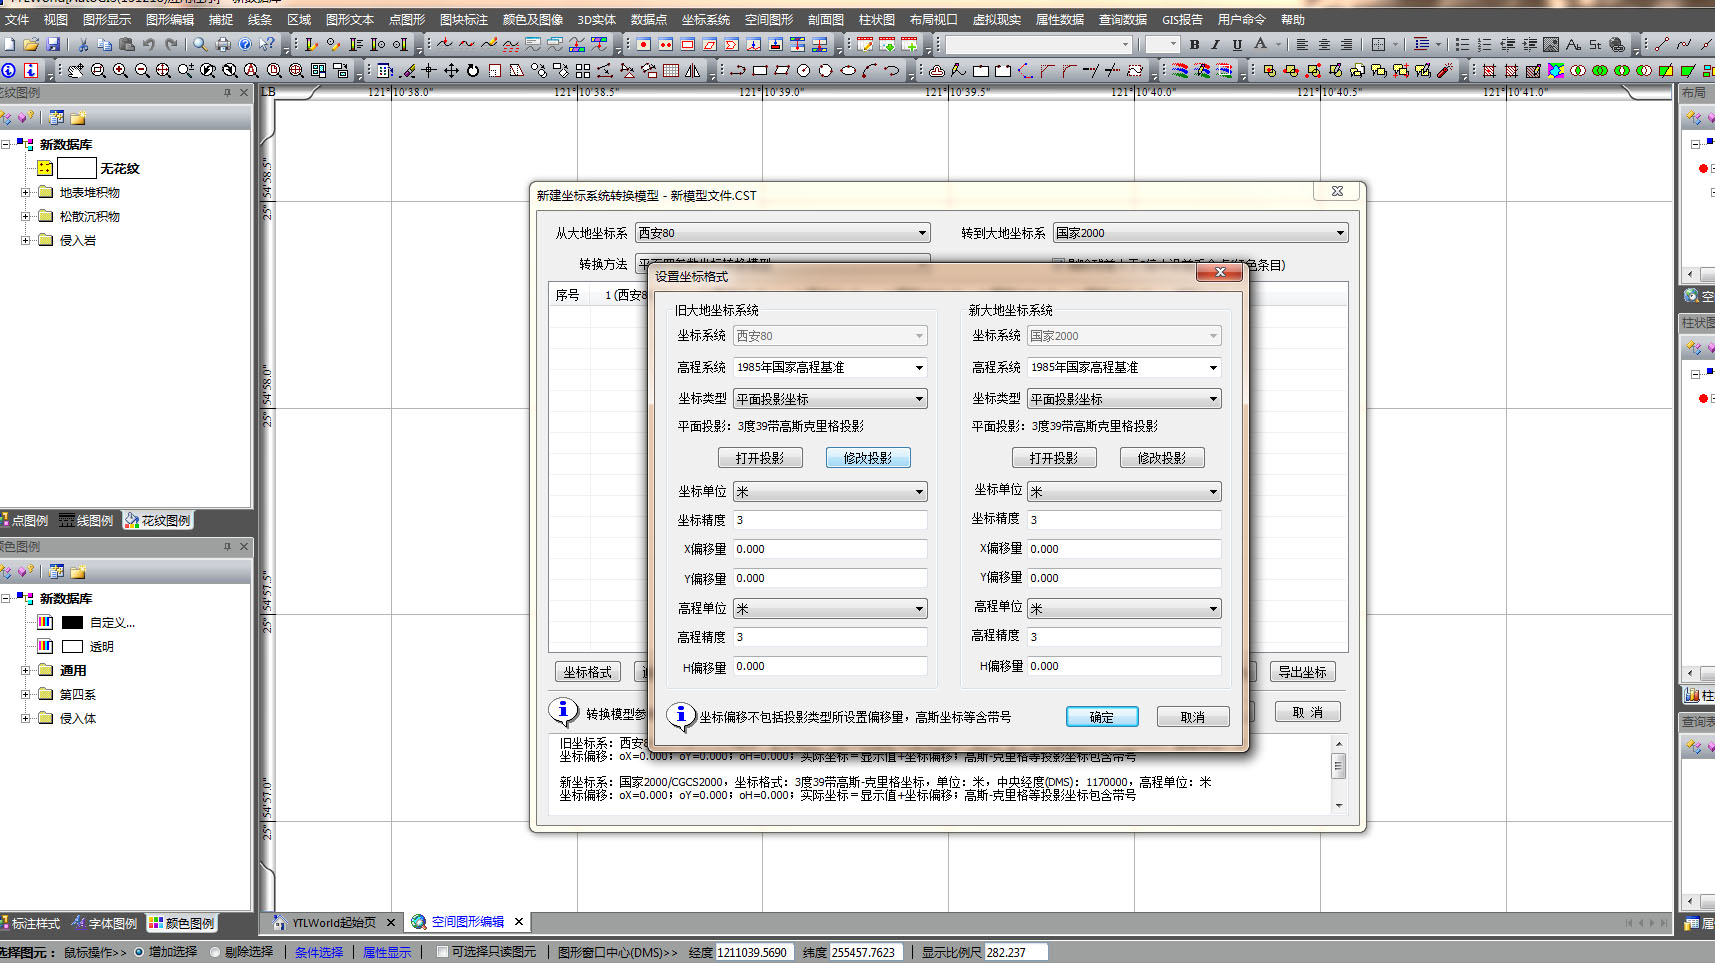The height and width of the screenshot is (974, 1715).
Task: Click old system 修改投影 button
Action: [868, 458]
